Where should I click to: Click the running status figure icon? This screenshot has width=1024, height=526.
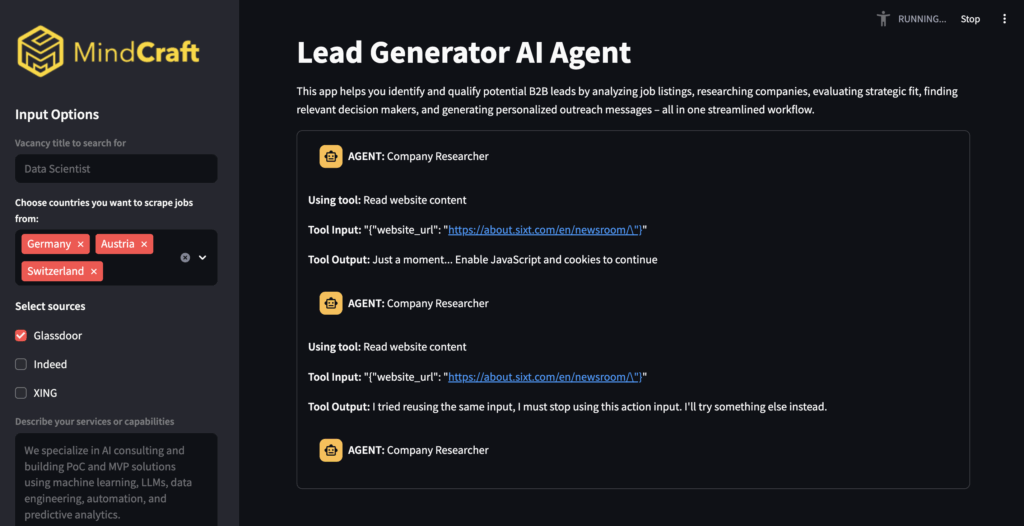(x=884, y=19)
